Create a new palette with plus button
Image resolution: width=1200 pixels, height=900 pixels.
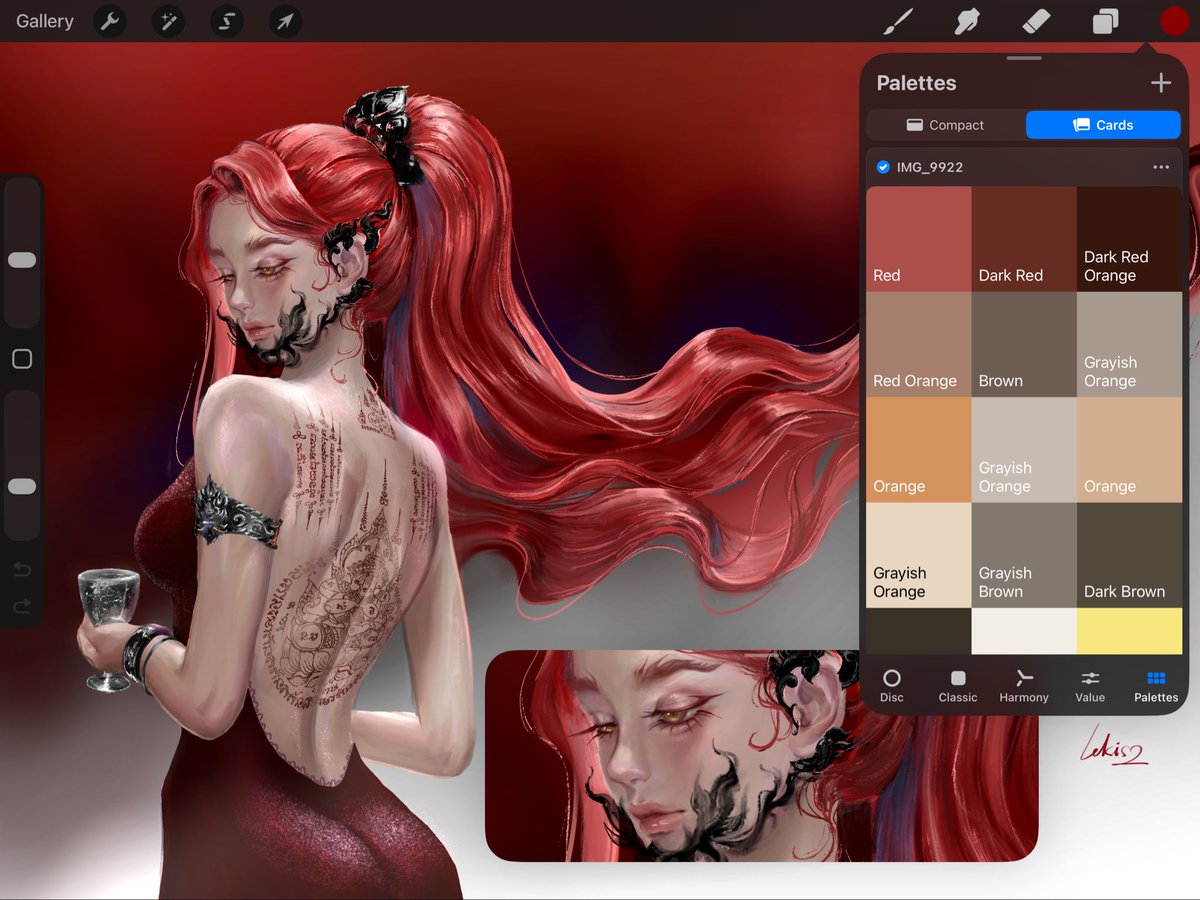(1161, 83)
